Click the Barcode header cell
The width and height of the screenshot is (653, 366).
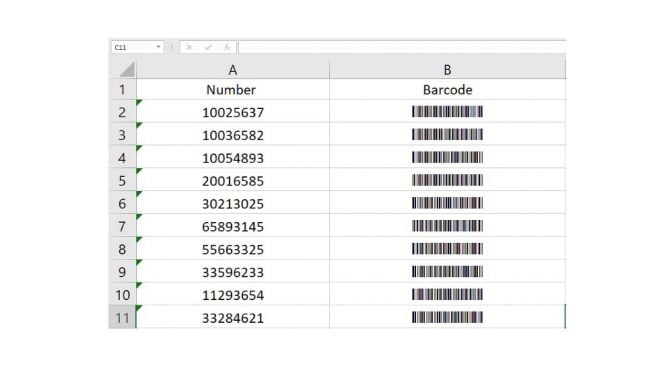tap(447, 90)
